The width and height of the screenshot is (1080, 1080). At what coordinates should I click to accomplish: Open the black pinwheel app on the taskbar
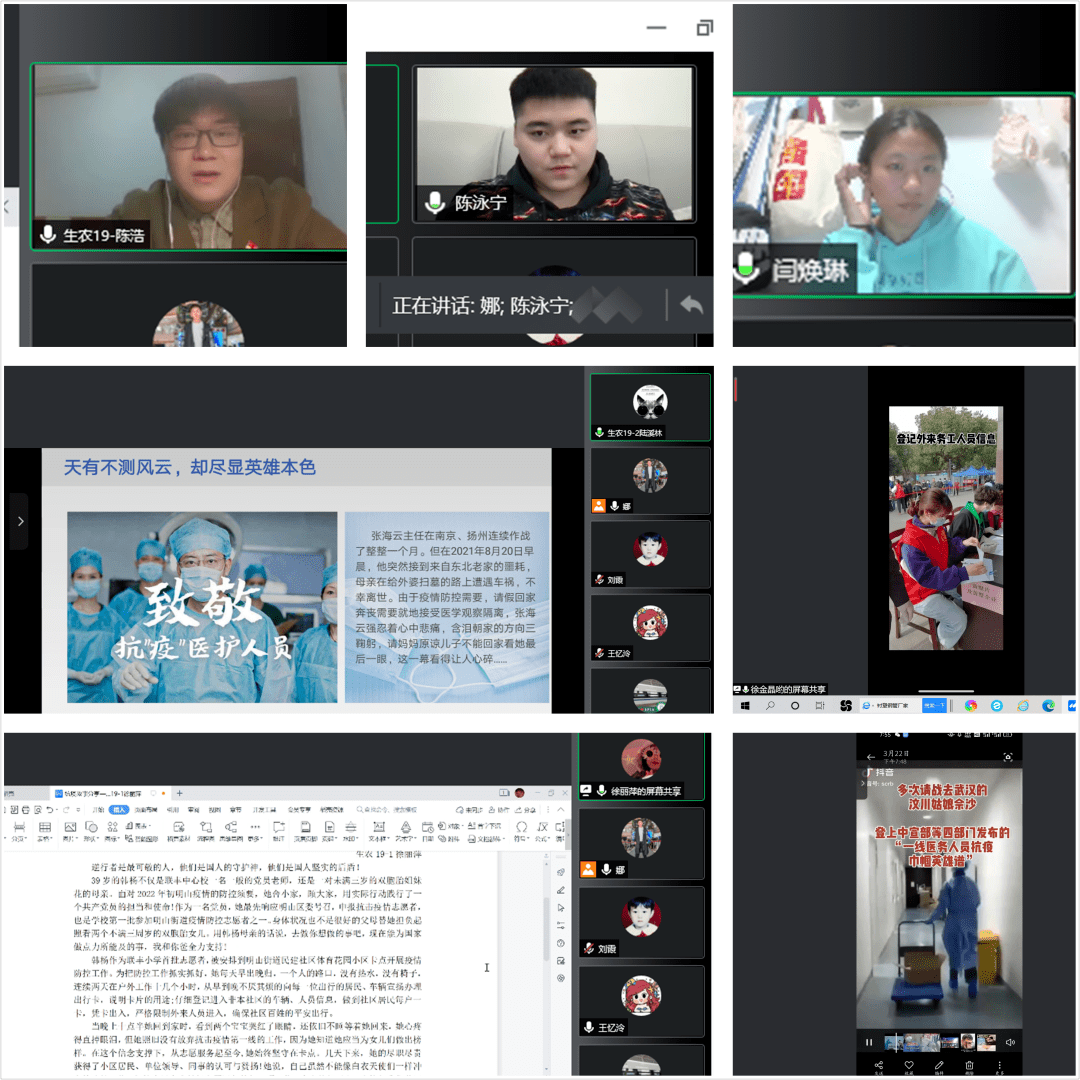[846, 705]
